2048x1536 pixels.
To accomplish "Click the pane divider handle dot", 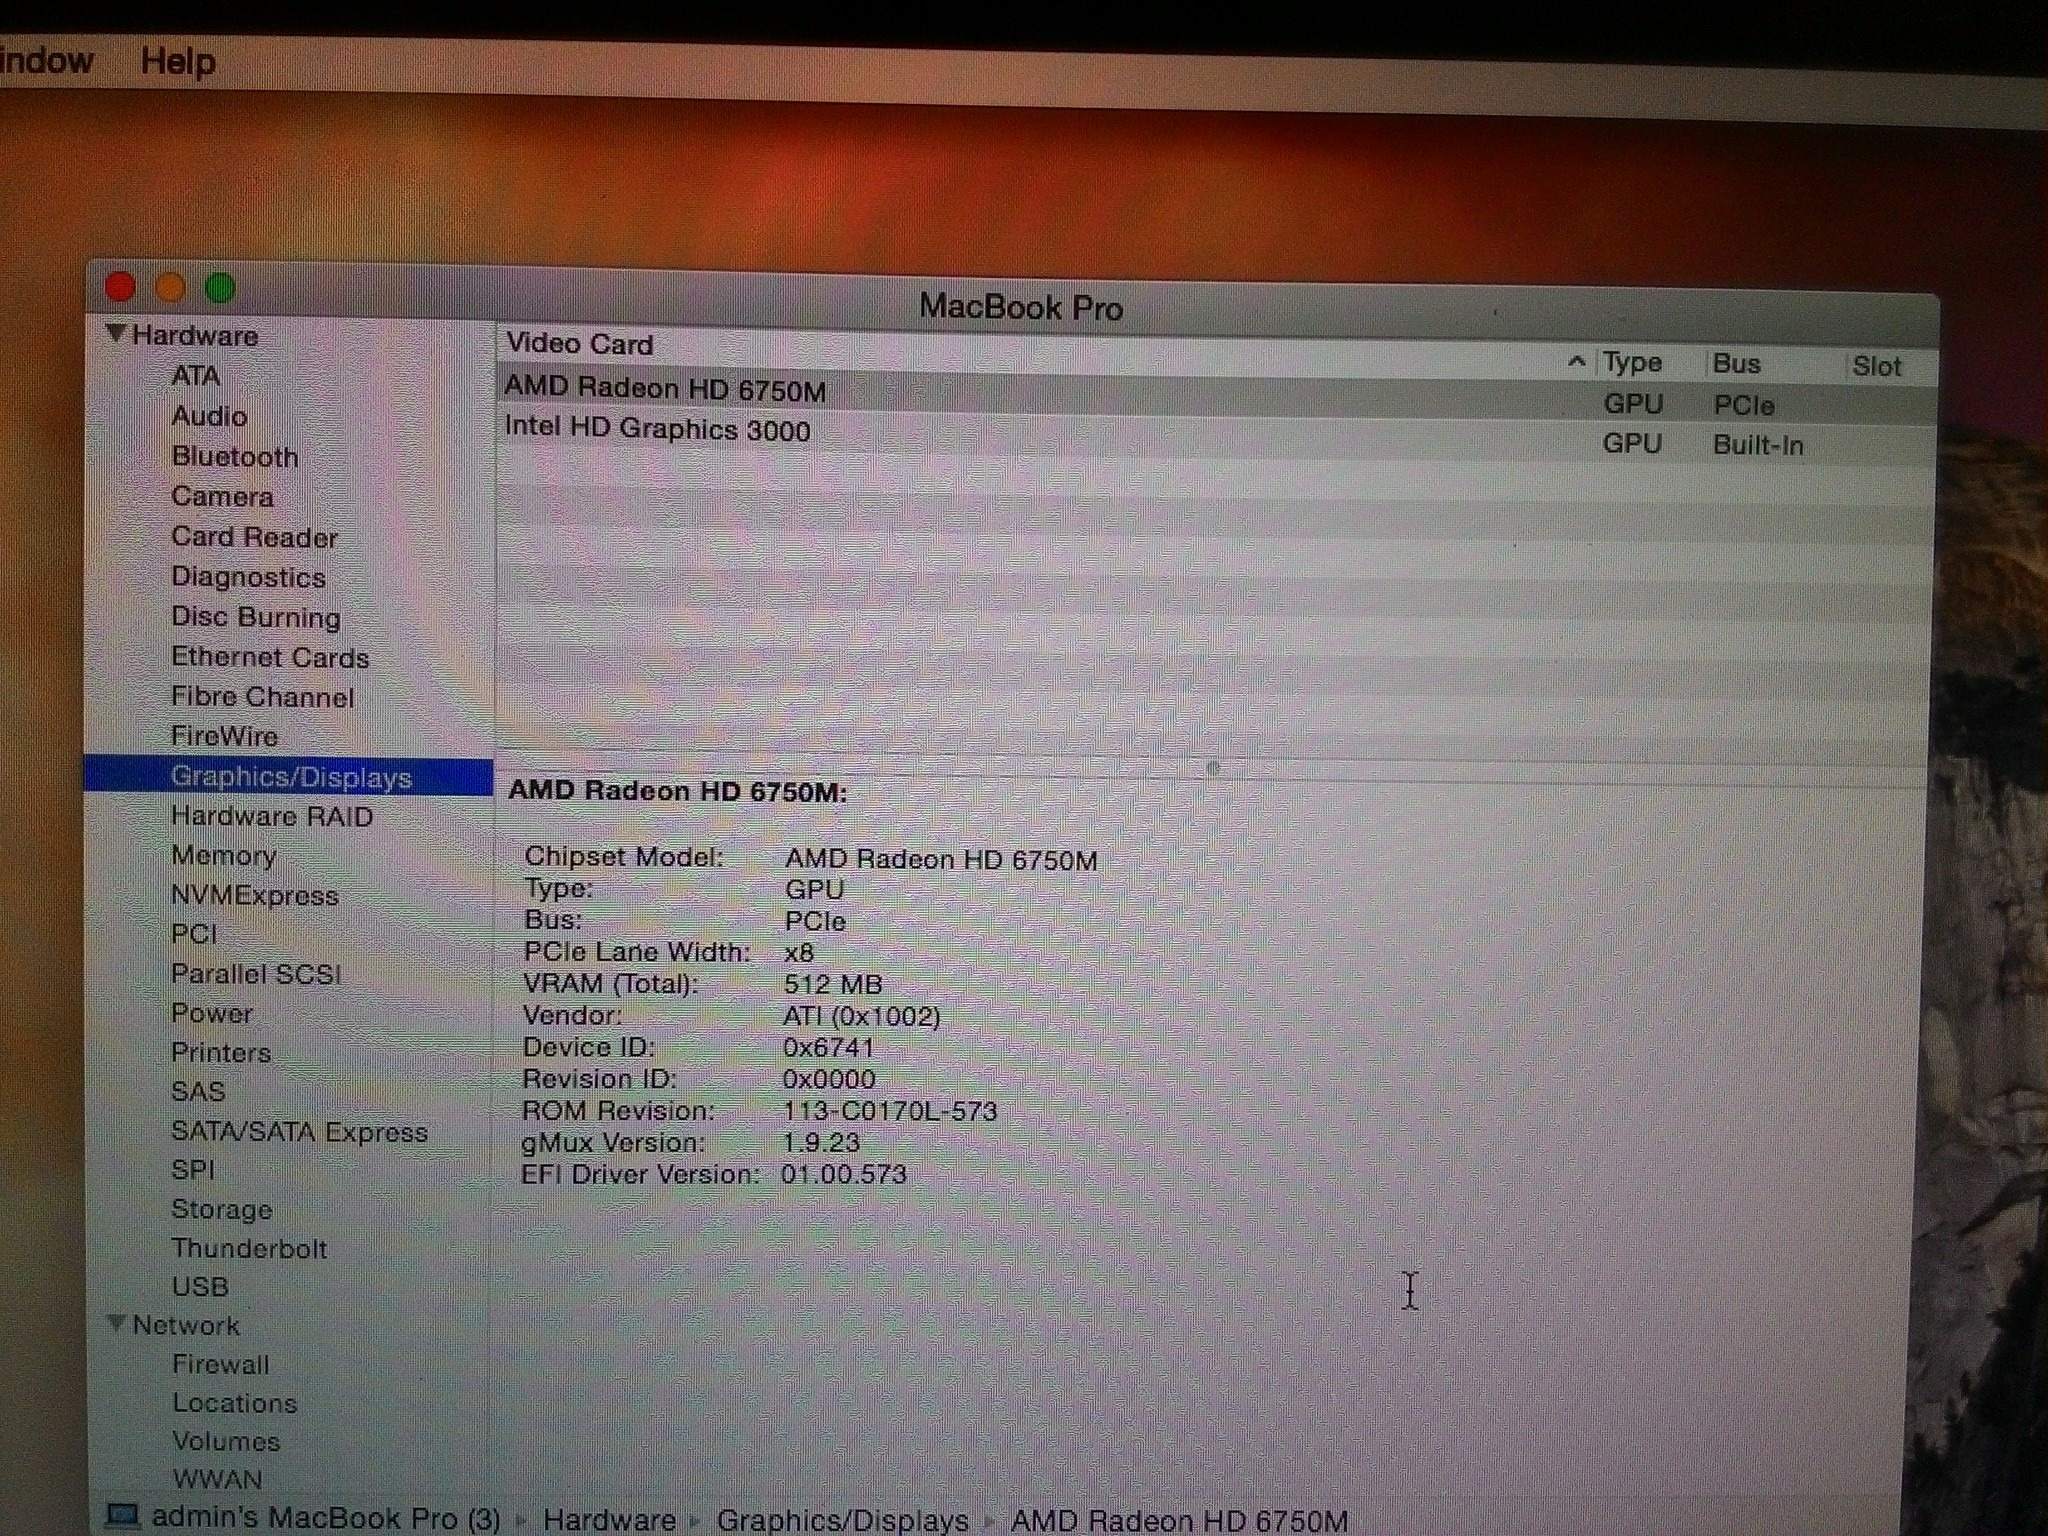I will coord(1213,768).
